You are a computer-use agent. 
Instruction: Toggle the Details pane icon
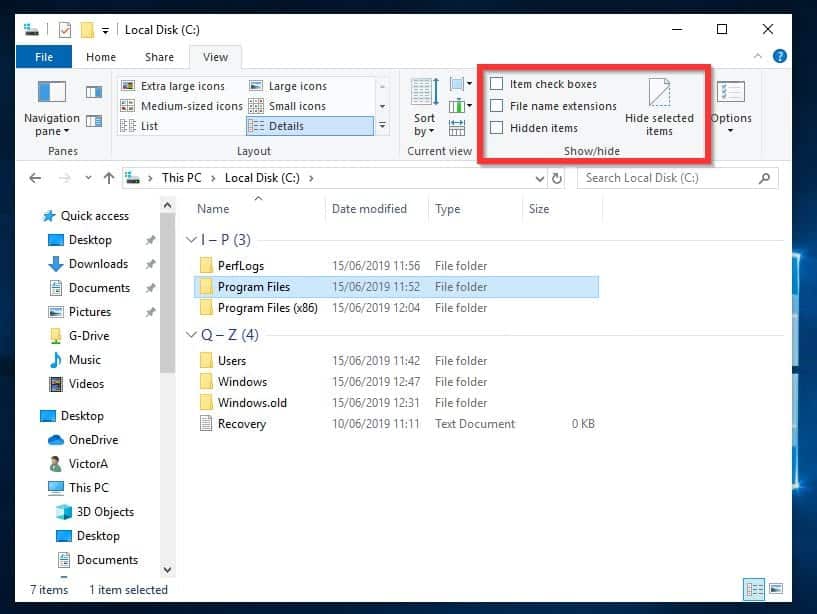click(94, 121)
